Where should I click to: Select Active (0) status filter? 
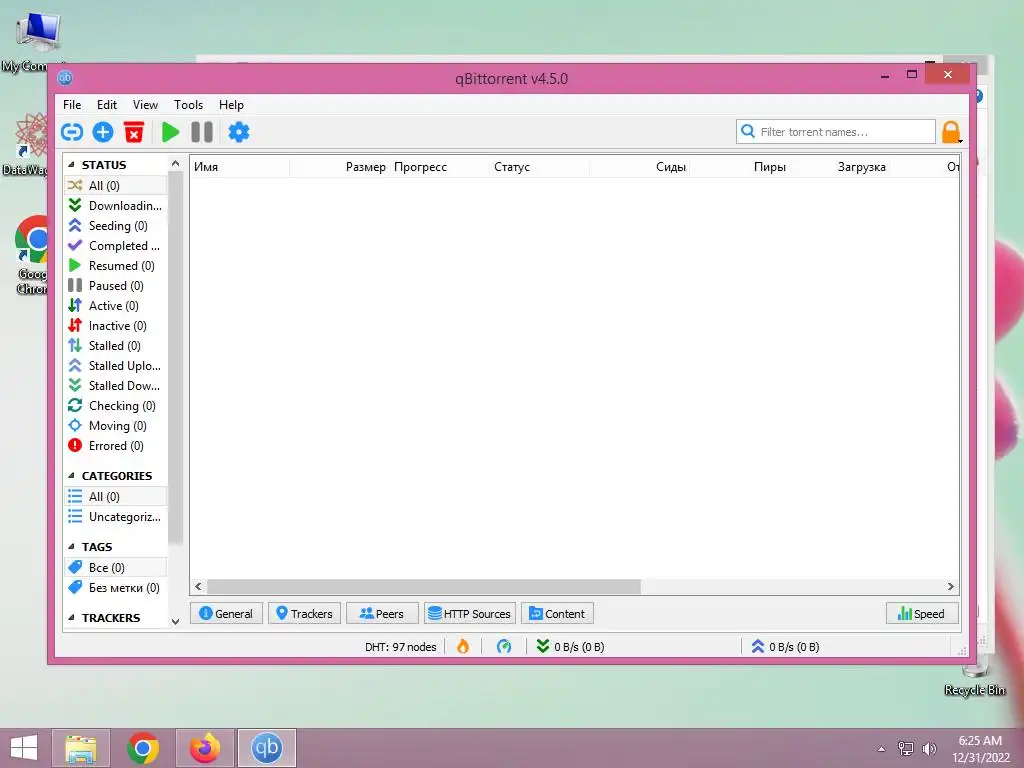click(x=116, y=306)
